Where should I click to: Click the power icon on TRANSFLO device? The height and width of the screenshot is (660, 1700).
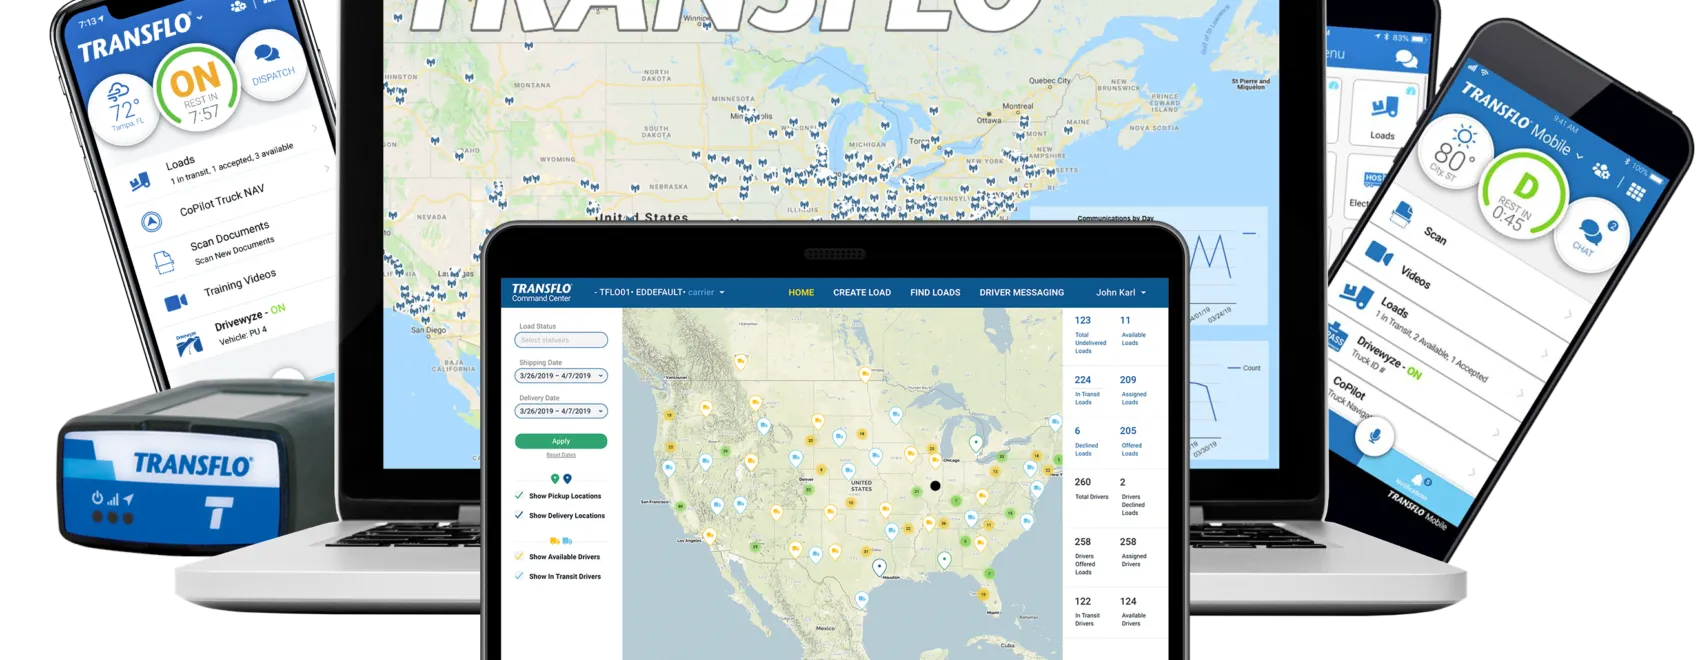click(97, 497)
